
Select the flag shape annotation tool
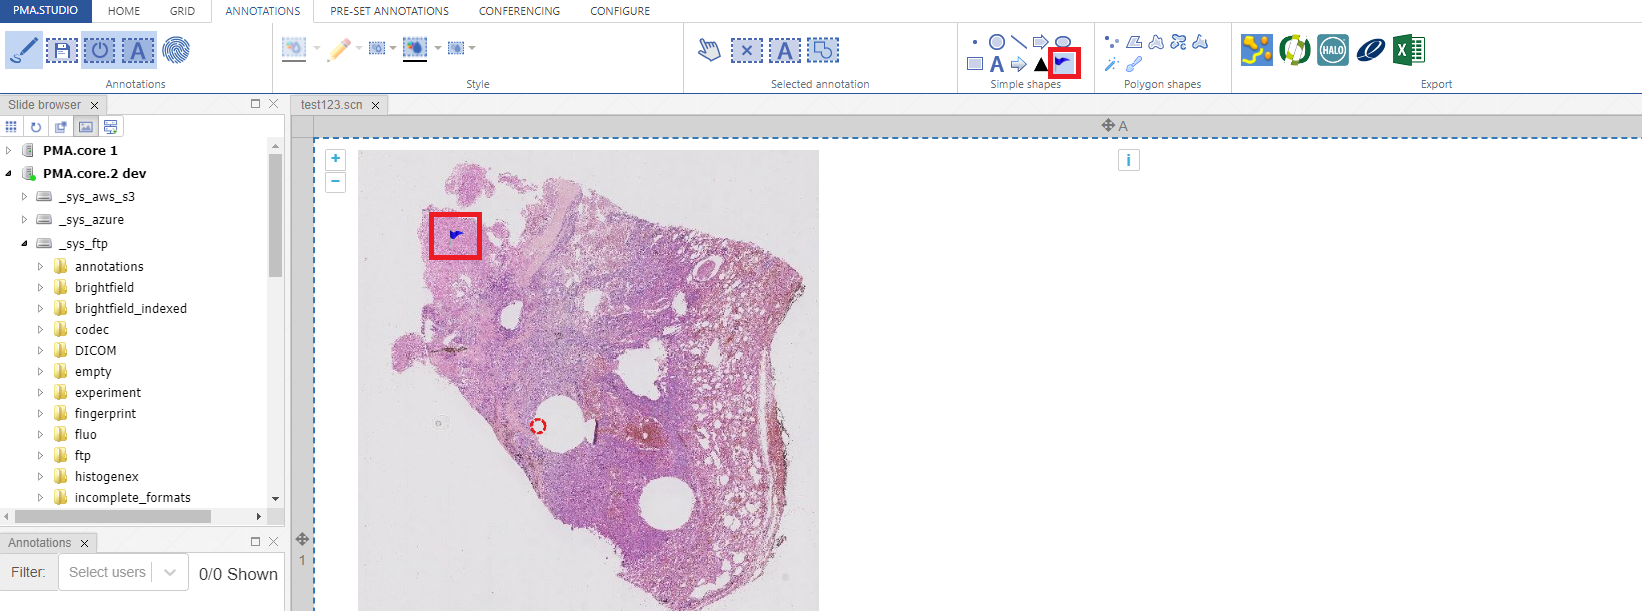click(x=1063, y=63)
